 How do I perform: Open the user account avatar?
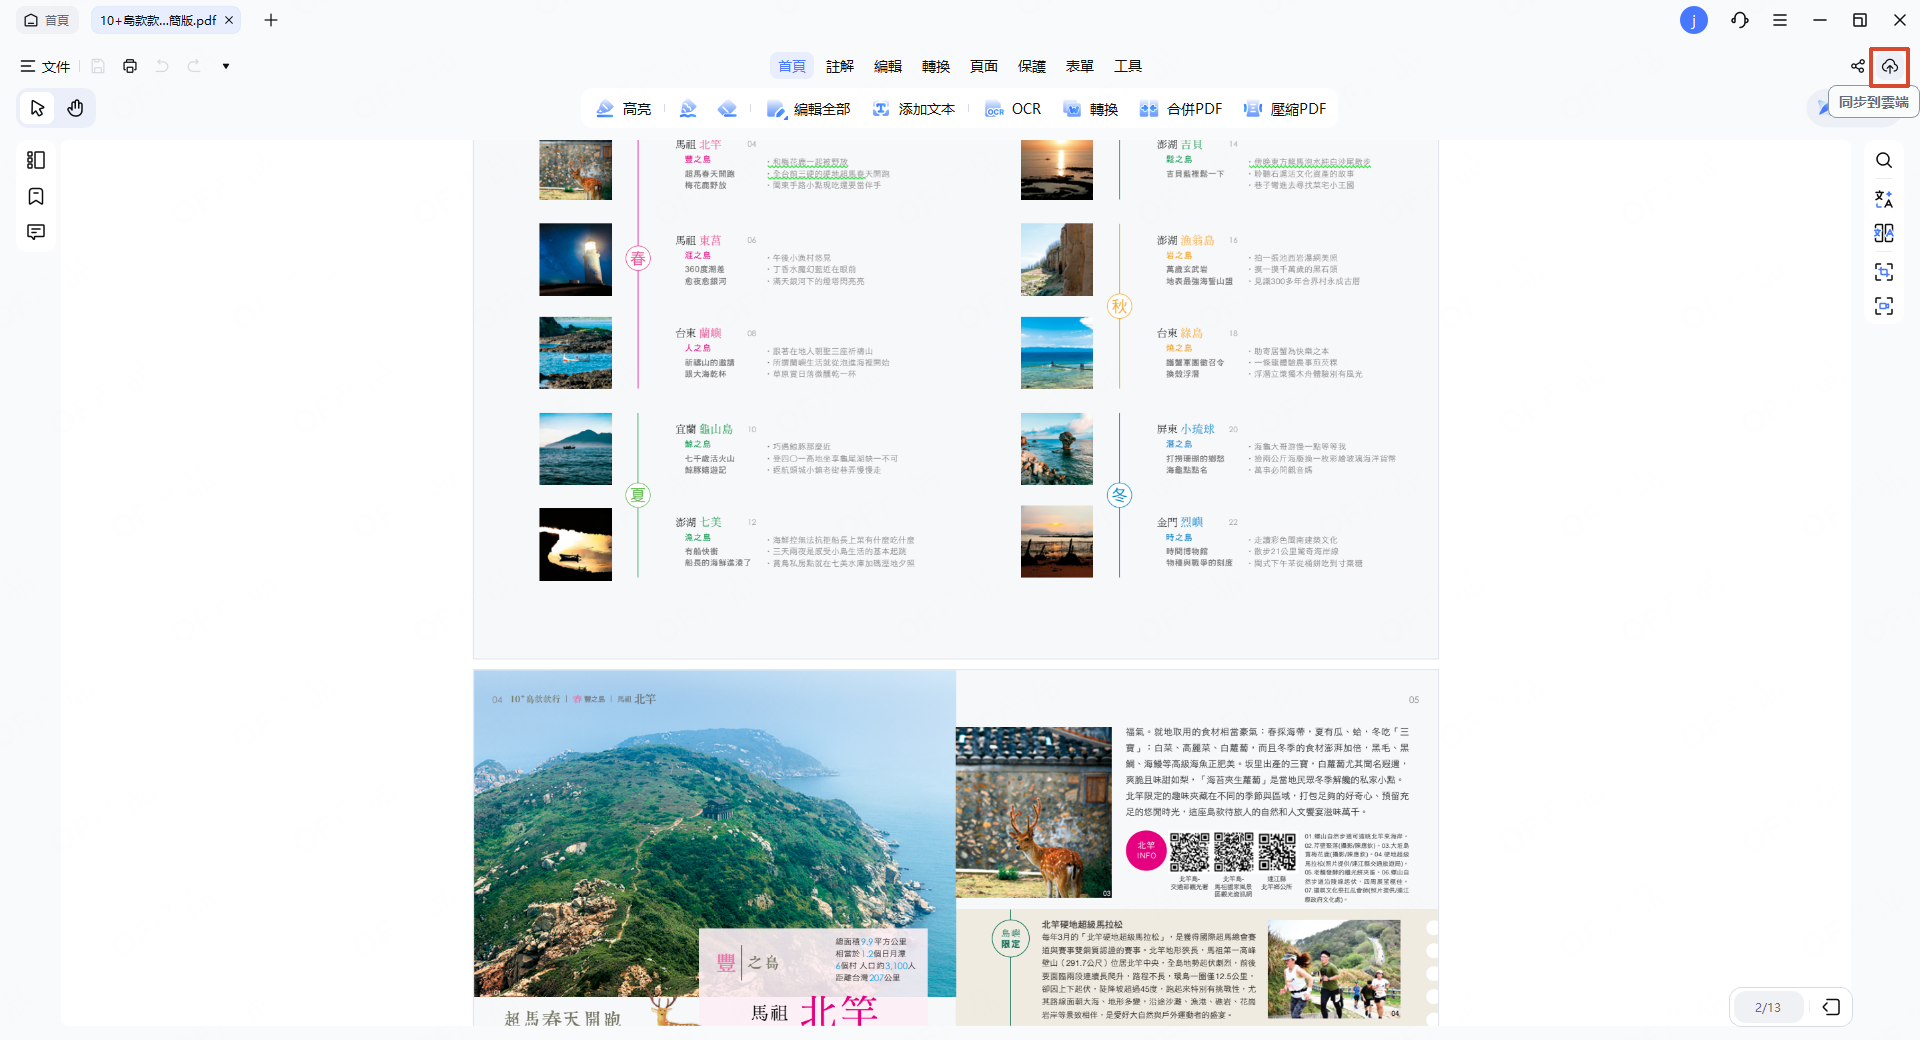point(1694,20)
